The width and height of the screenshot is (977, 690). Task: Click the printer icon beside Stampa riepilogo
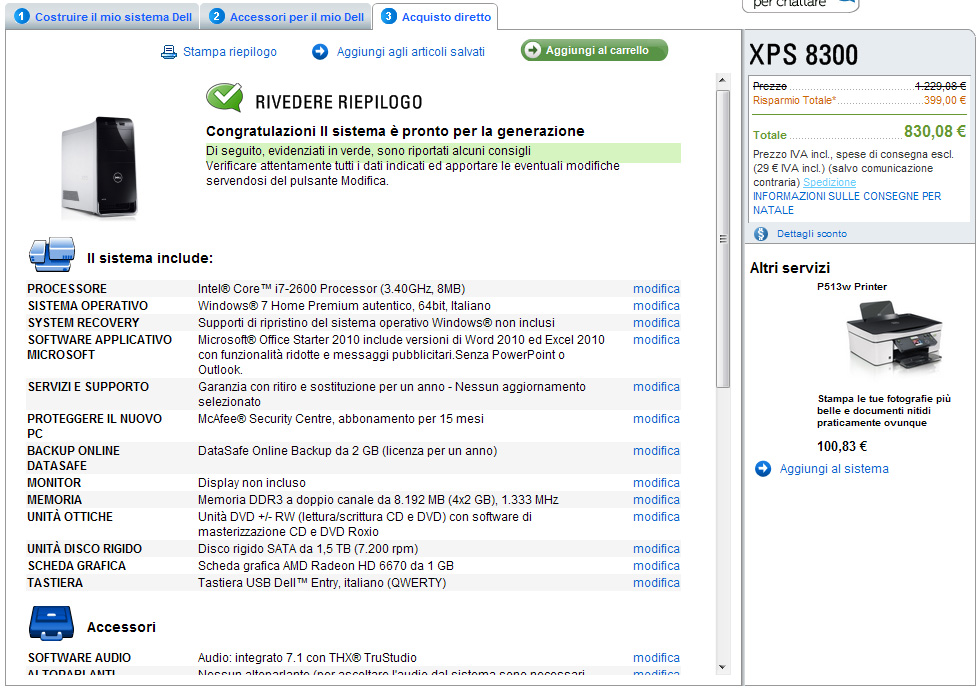168,52
